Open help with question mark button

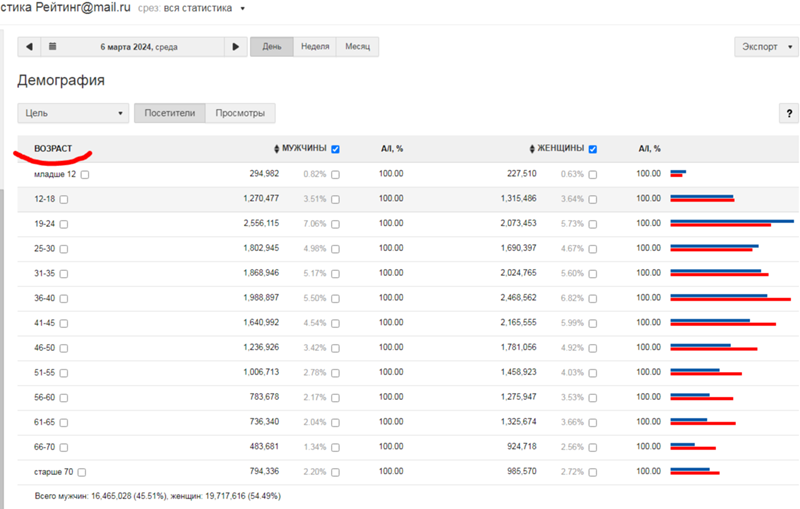point(789,114)
